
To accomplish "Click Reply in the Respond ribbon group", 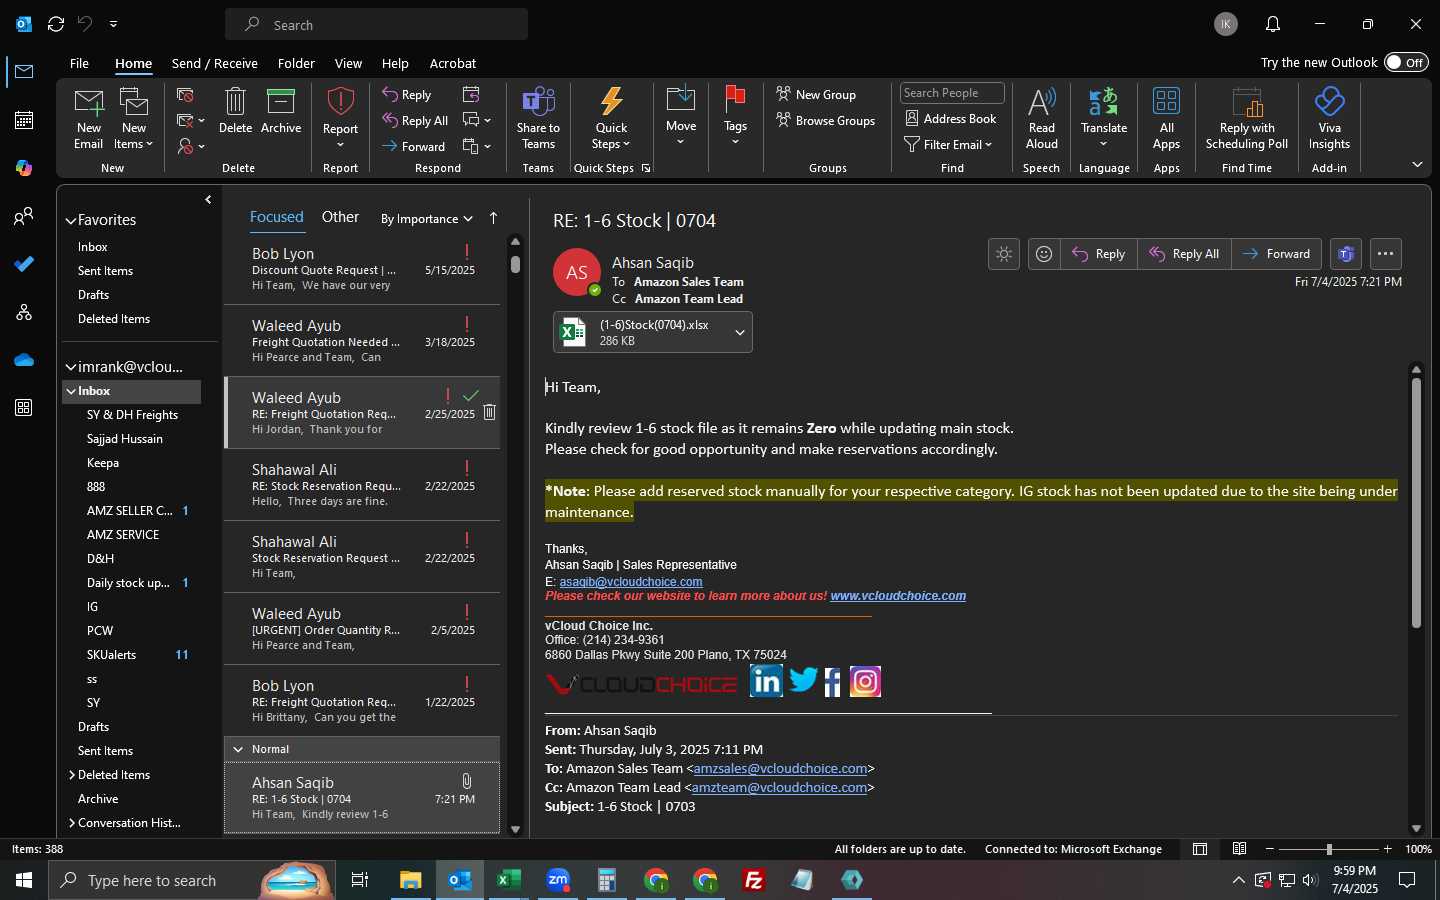I will (x=407, y=95).
